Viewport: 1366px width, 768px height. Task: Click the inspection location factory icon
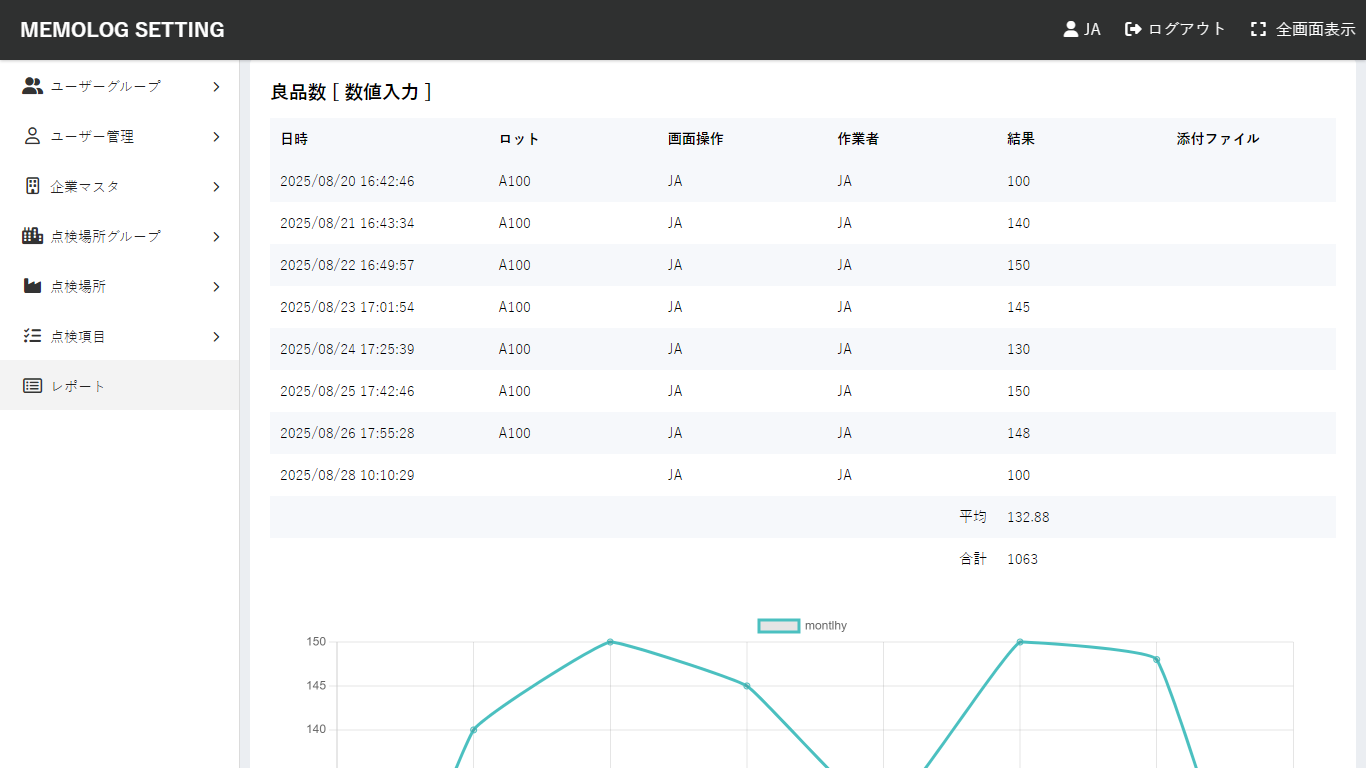(x=32, y=286)
